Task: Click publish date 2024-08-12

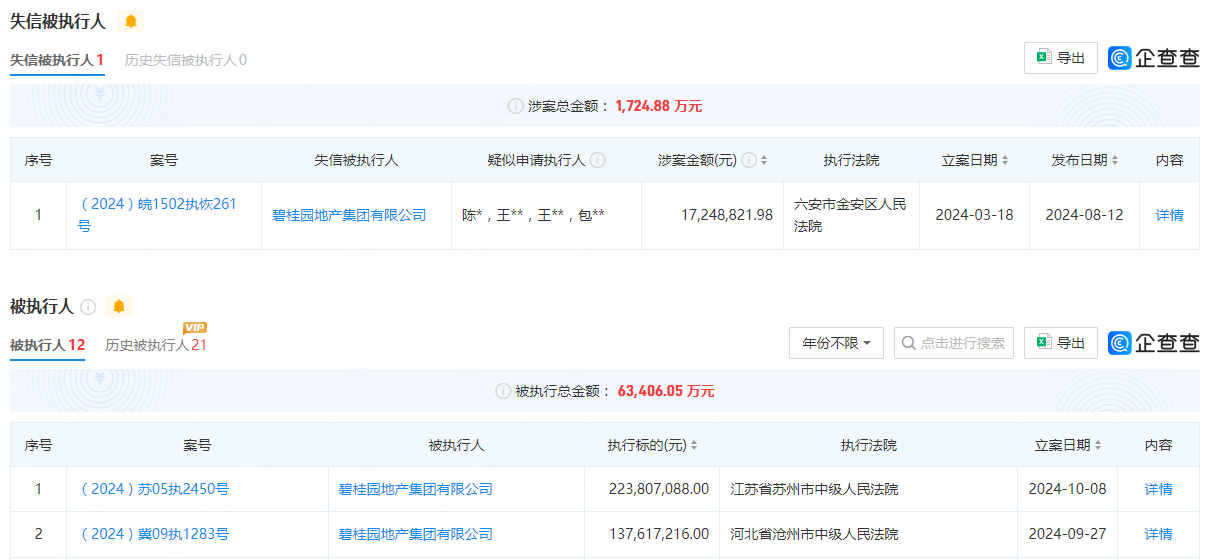Action: click(1084, 215)
